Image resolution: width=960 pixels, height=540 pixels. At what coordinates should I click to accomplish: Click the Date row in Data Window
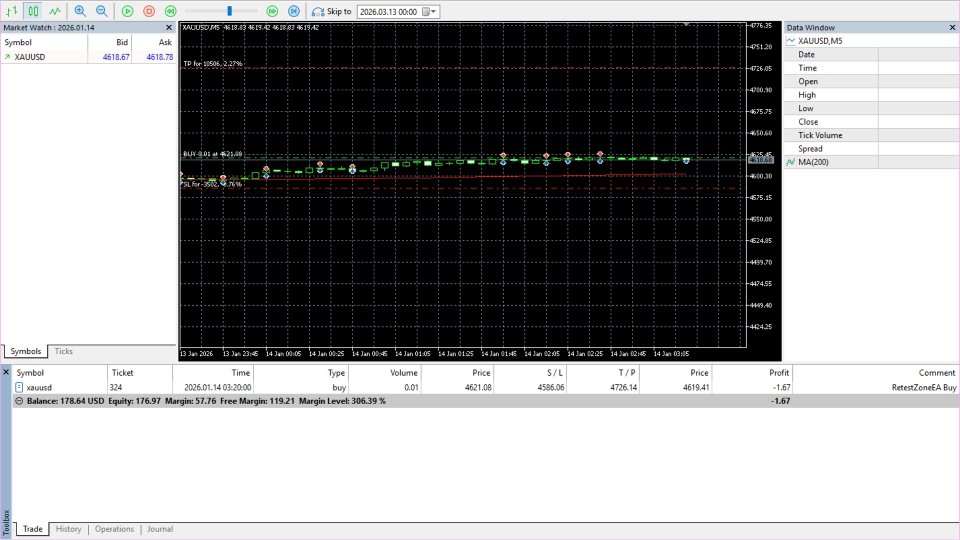pyautogui.click(x=871, y=54)
